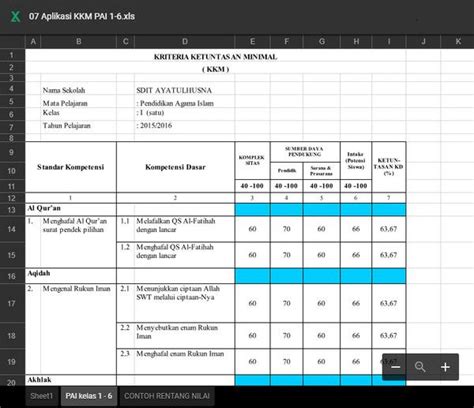Click the SDIT AYATULHUSNA cell
Screen dimensions: 474x408
174,90
